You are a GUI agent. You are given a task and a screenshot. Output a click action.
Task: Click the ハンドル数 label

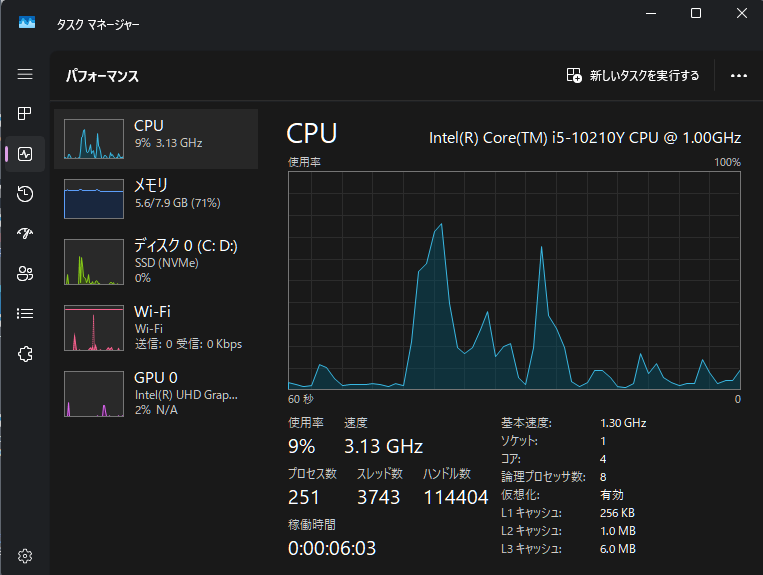click(x=447, y=473)
